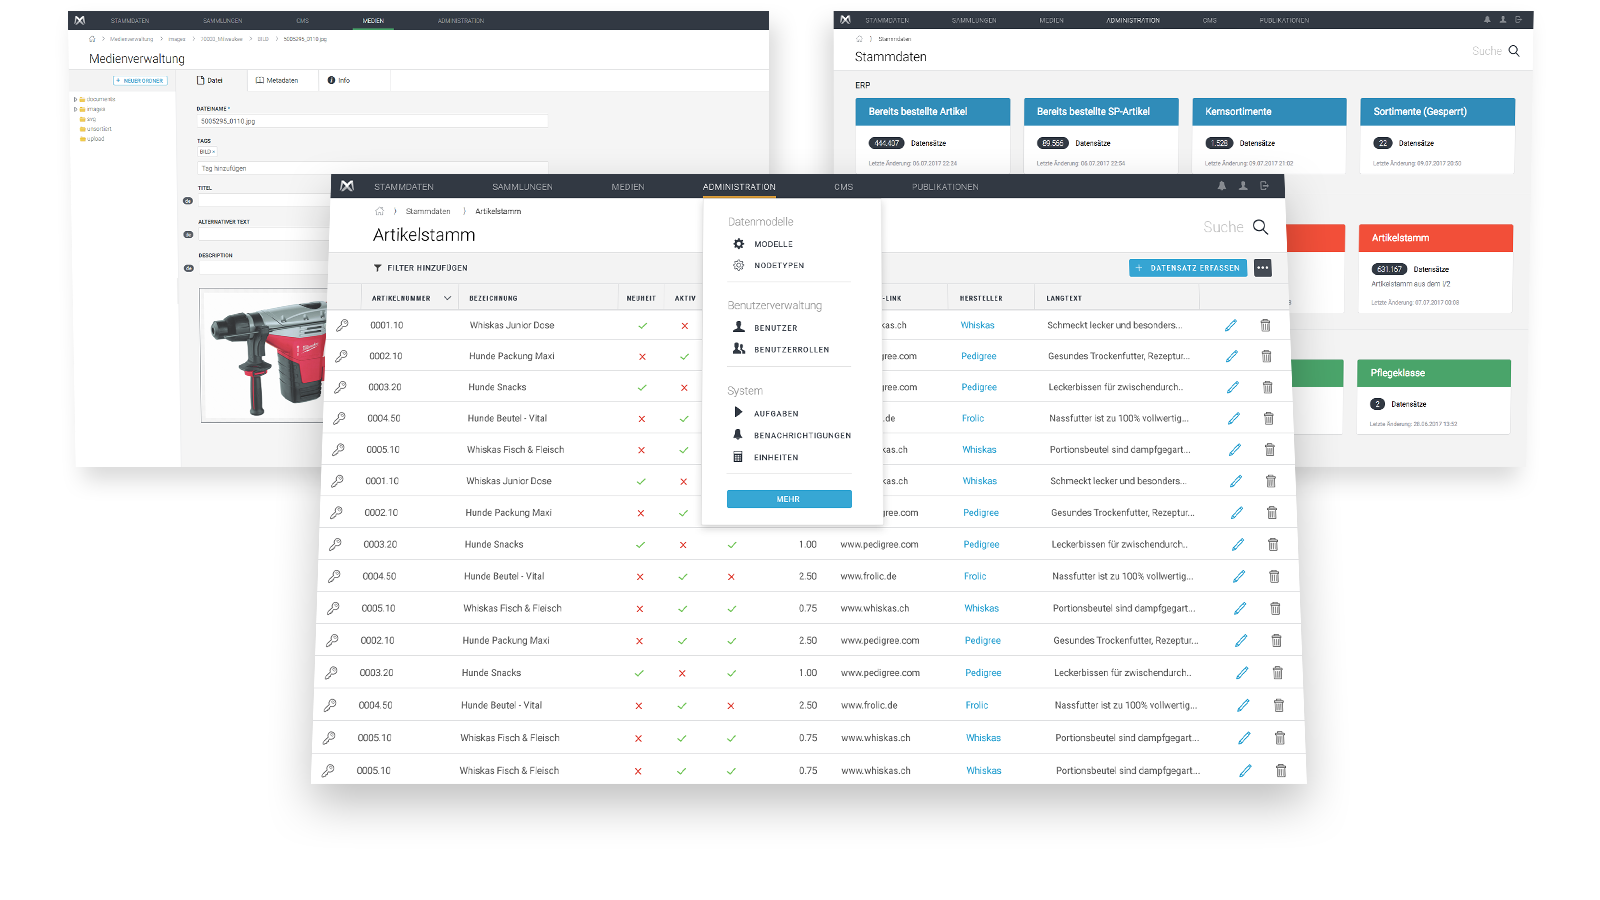Screen dimensions: 1600x900
Task: Click the Mehr button in the admin menu
Action: point(789,498)
